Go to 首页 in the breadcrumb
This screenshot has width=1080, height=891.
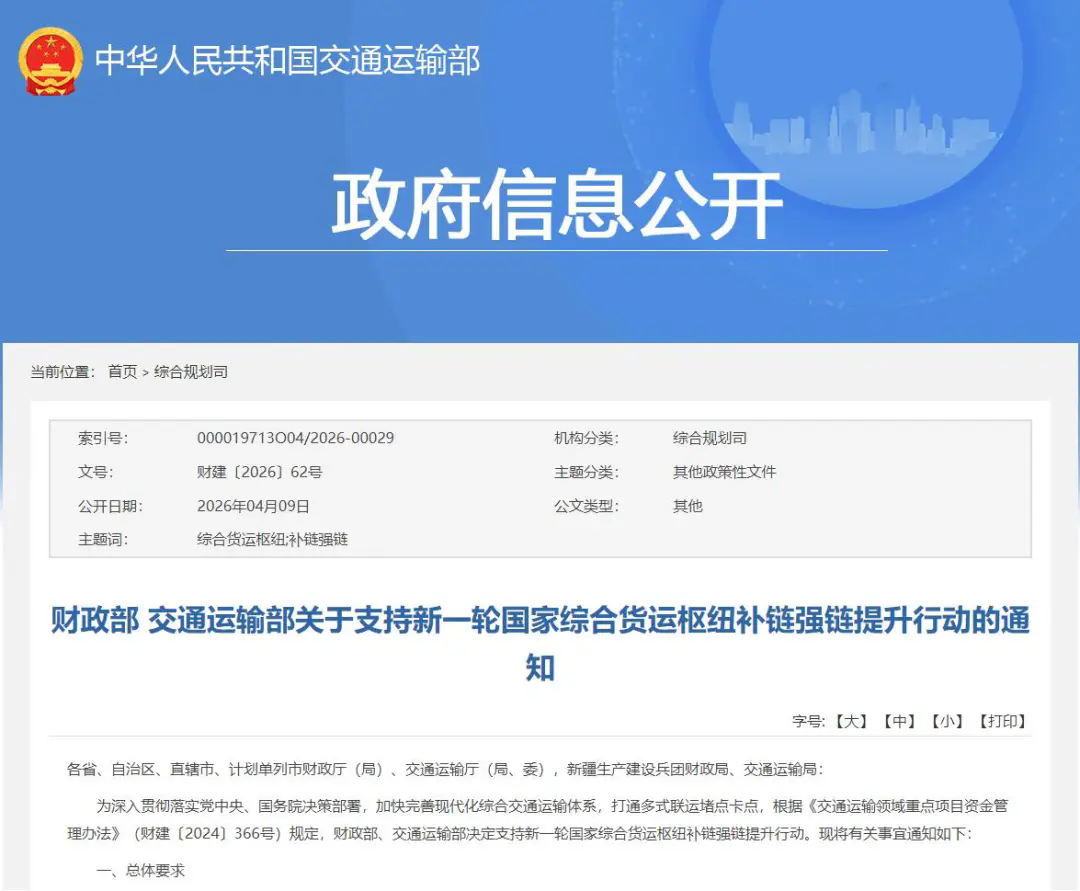click(x=123, y=372)
